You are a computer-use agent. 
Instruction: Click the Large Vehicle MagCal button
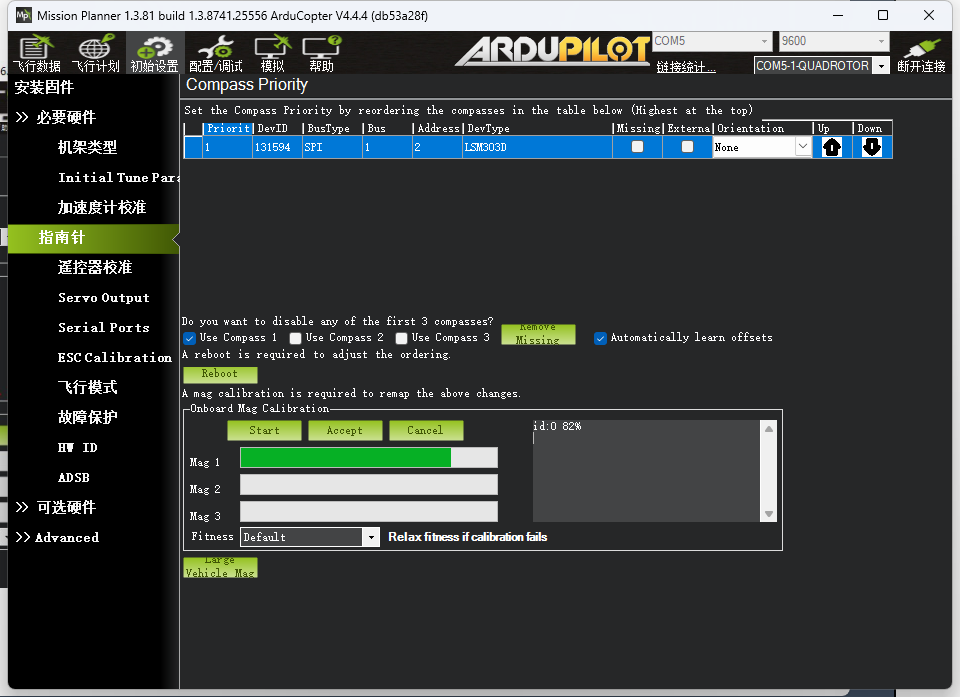click(x=220, y=567)
